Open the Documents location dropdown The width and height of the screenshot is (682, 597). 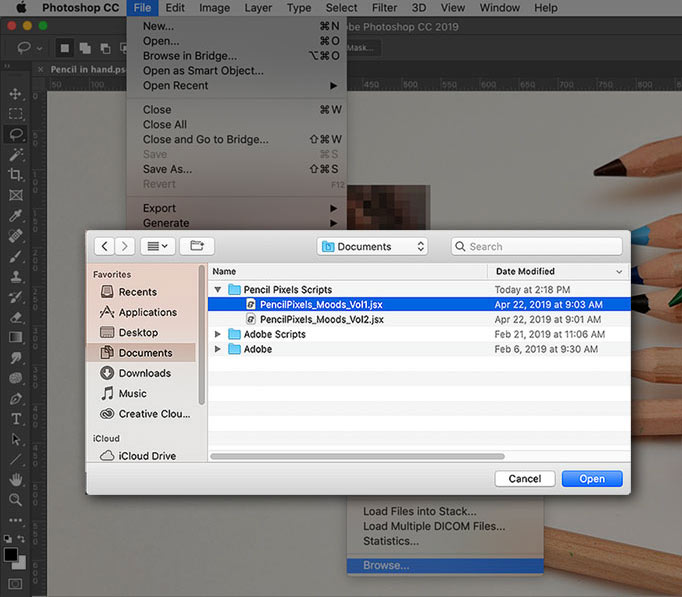tap(372, 247)
